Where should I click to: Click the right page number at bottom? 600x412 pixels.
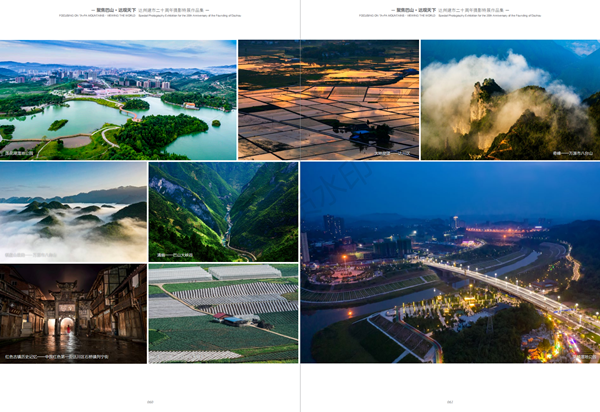click(451, 402)
